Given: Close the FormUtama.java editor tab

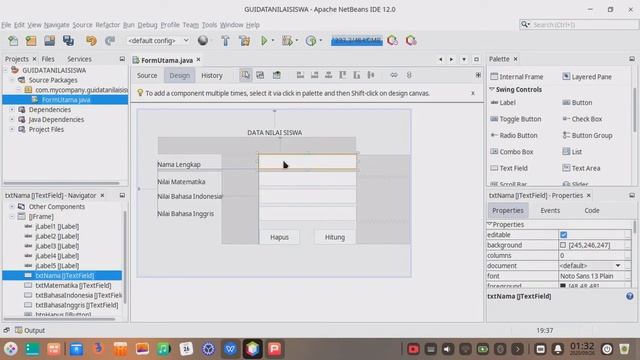Looking at the screenshot, I should coord(198,60).
